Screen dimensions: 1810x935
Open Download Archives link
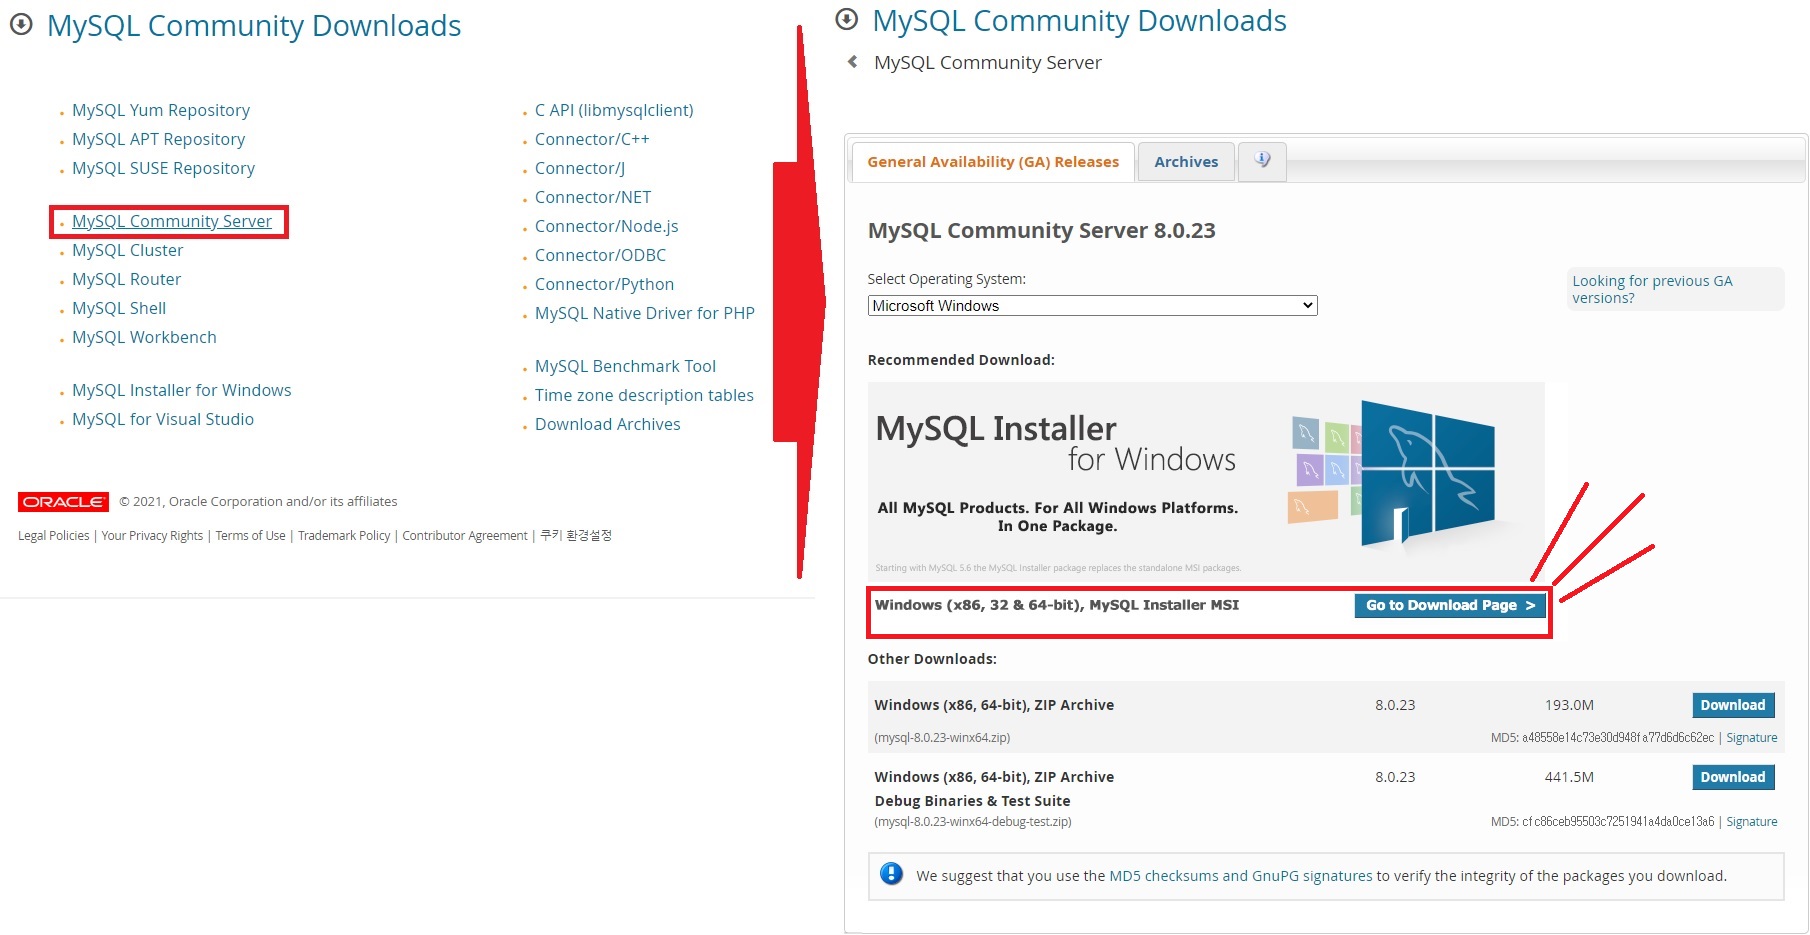[x=607, y=424]
